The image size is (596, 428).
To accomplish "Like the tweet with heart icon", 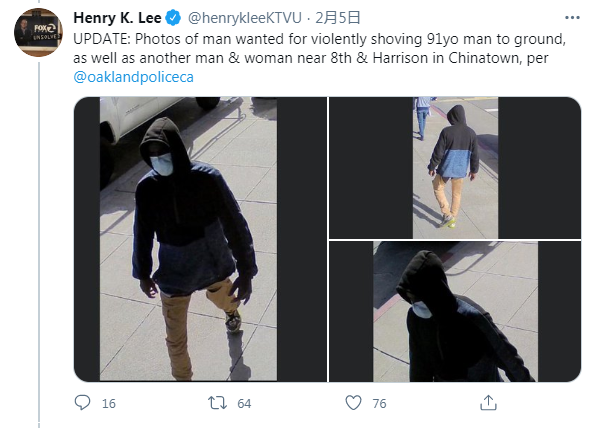I will tap(353, 403).
